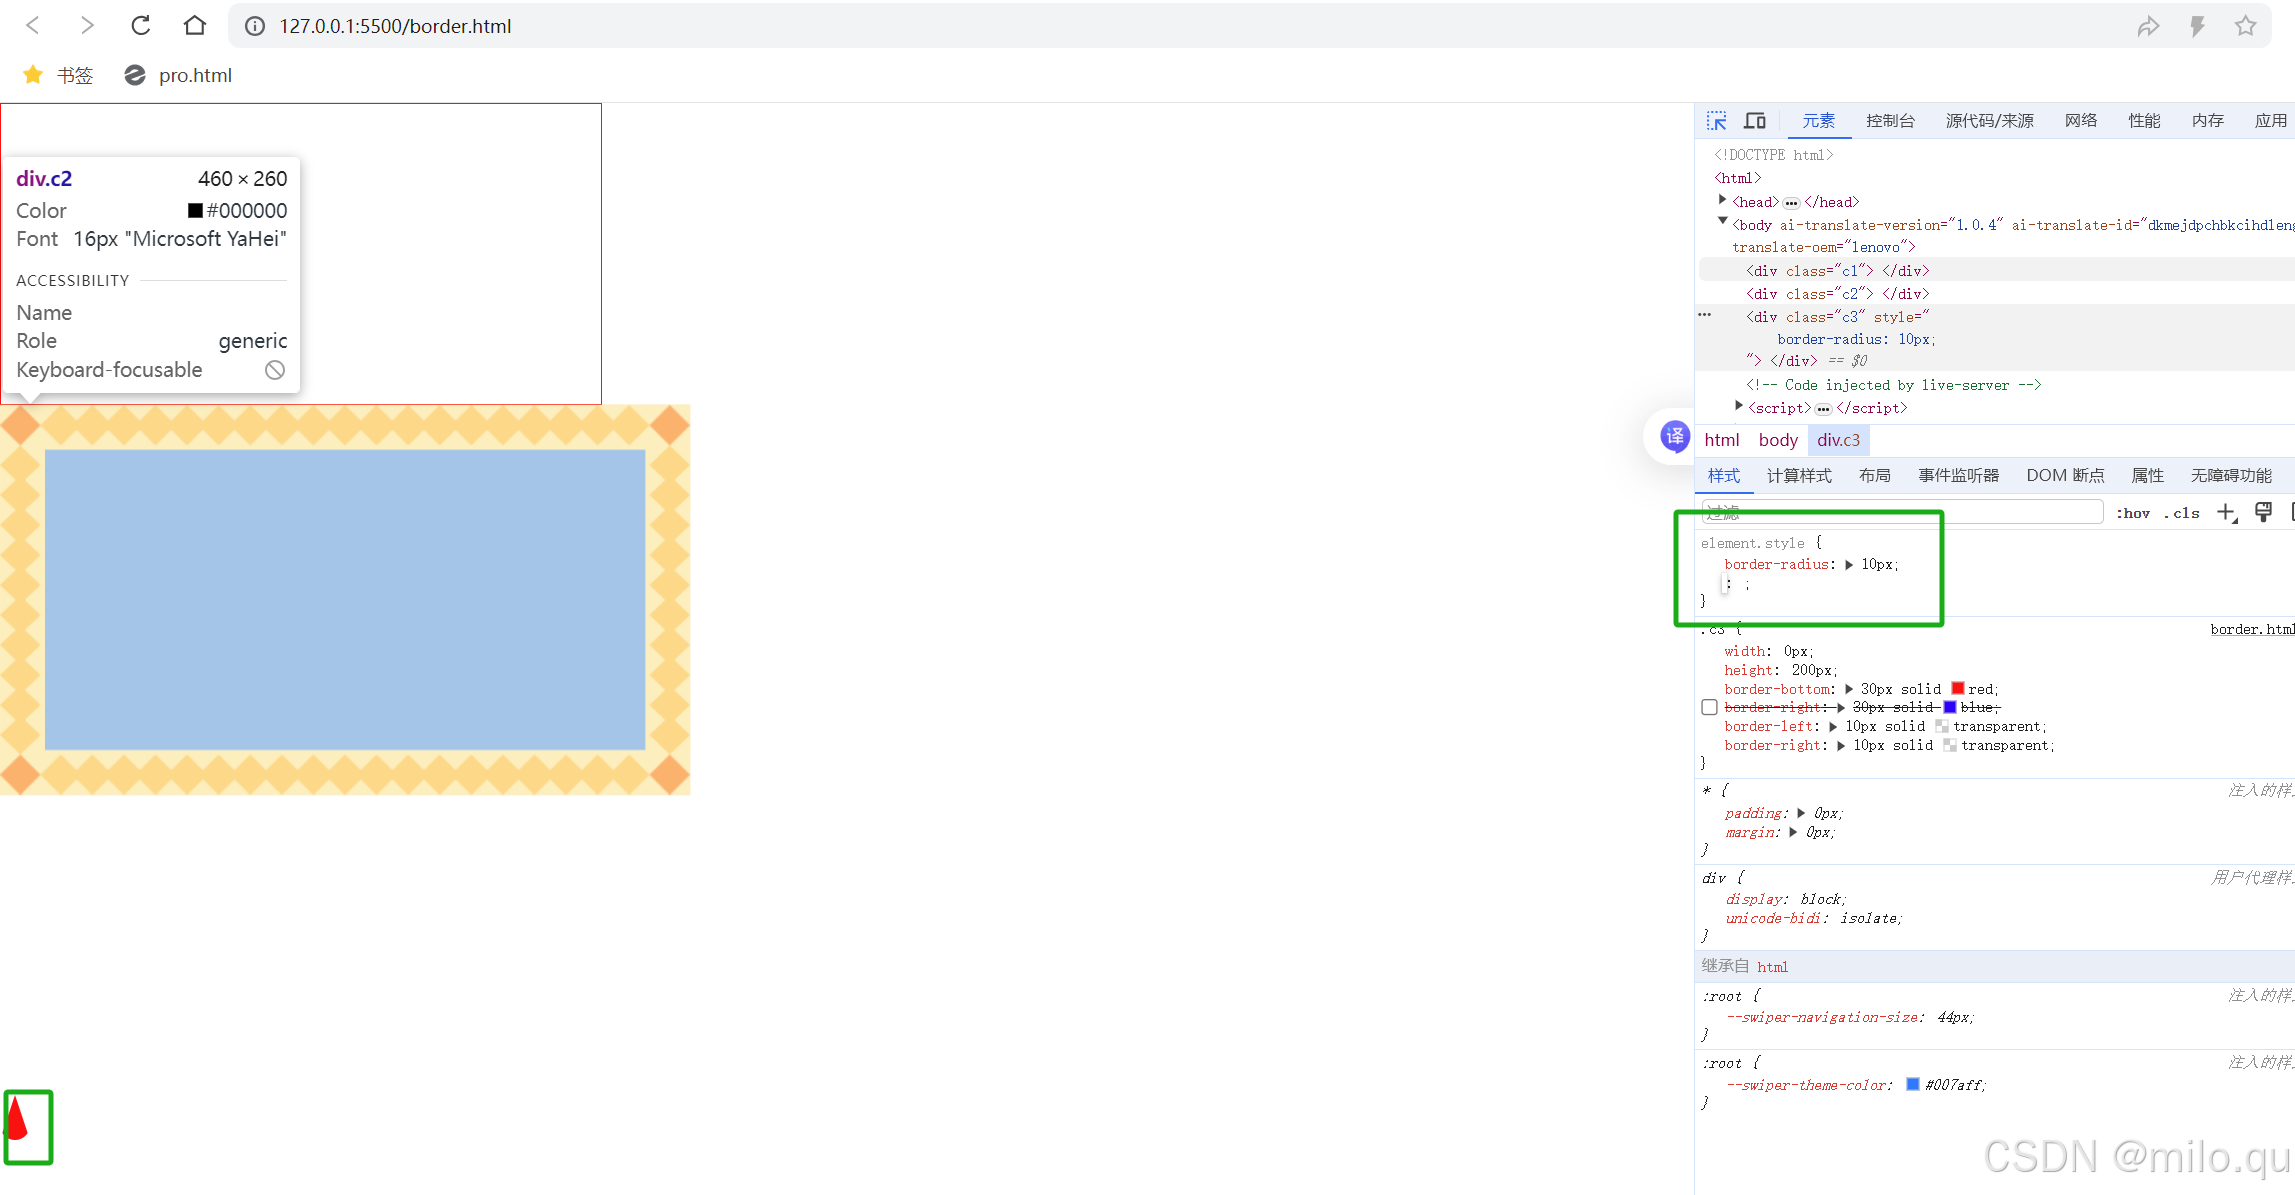Open the DOM 断点 pane
This screenshot has height=1195, width=2295.
pos(2065,476)
